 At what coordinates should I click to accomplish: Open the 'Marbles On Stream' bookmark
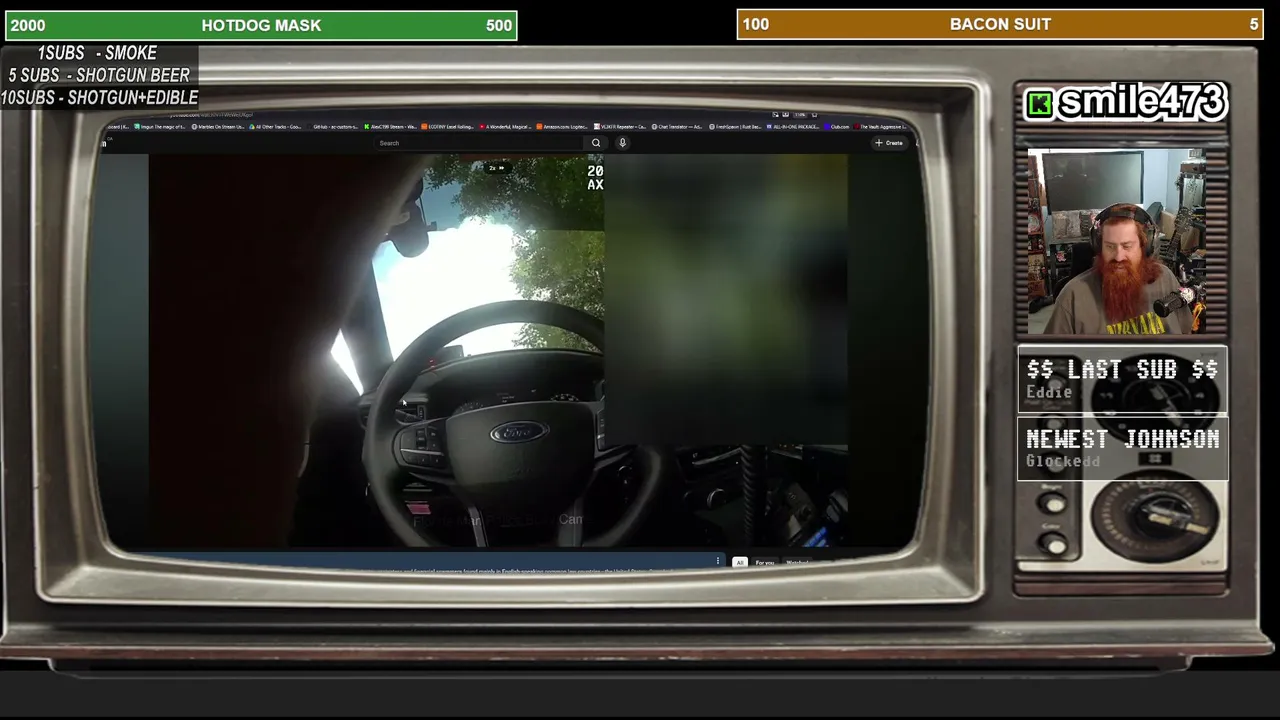click(217, 127)
